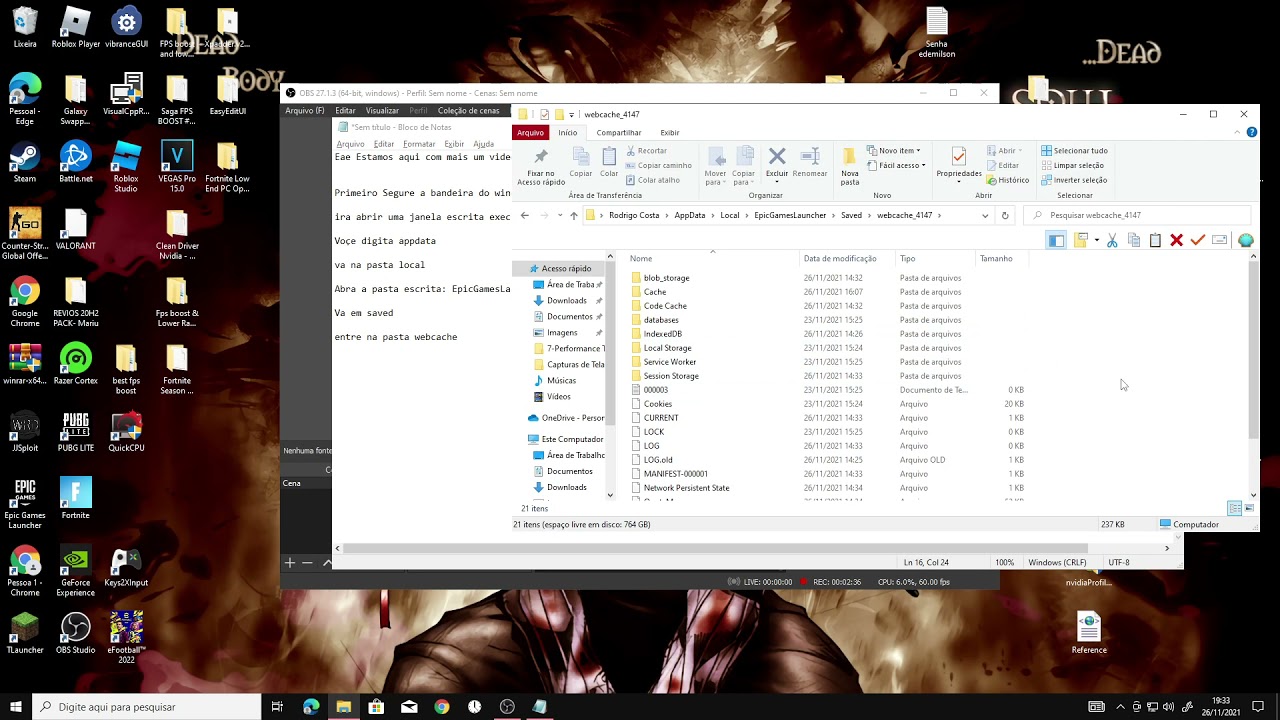
Task: Click the Windows Start button
Action: [x=16, y=707]
